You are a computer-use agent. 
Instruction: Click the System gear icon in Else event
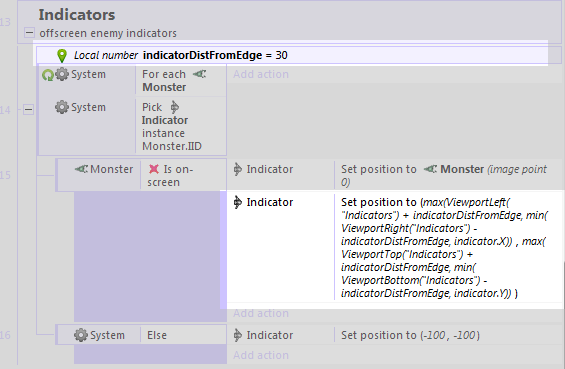coord(81,335)
